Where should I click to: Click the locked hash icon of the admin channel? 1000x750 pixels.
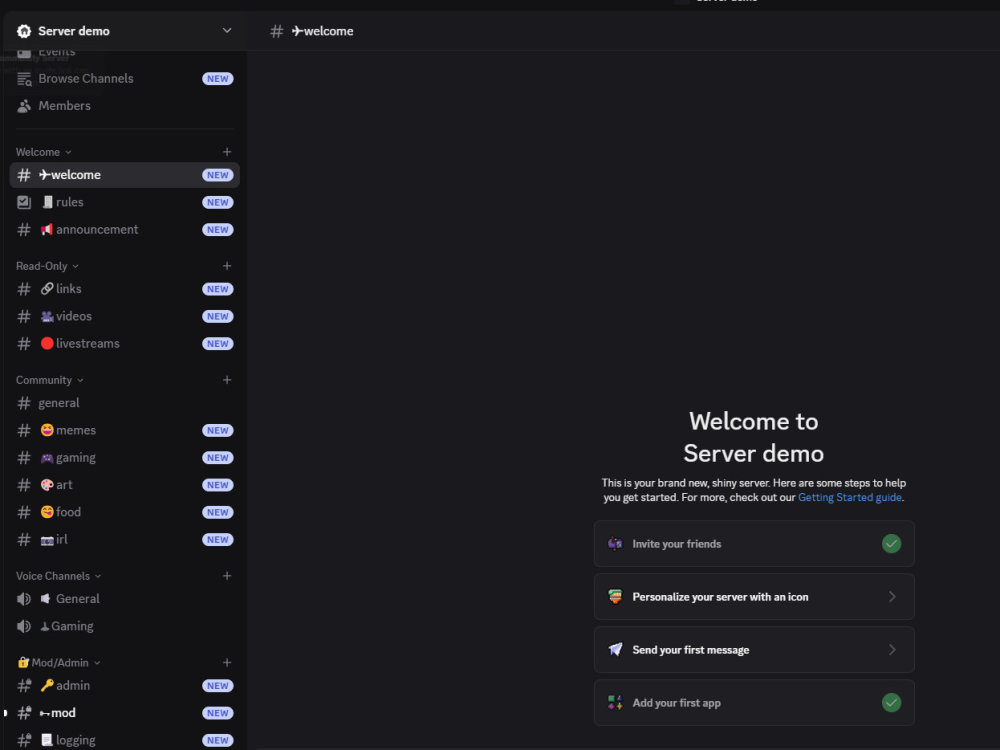click(x=24, y=686)
